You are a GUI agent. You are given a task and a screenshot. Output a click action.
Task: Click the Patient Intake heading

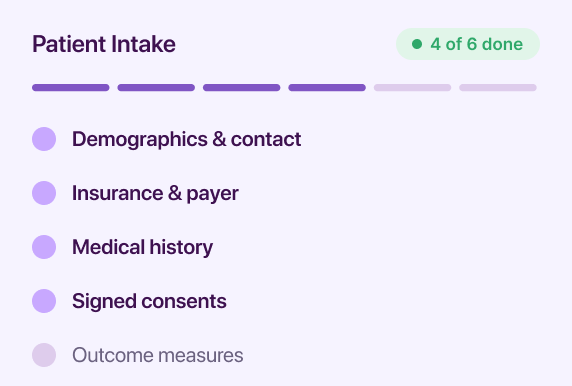pos(104,44)
